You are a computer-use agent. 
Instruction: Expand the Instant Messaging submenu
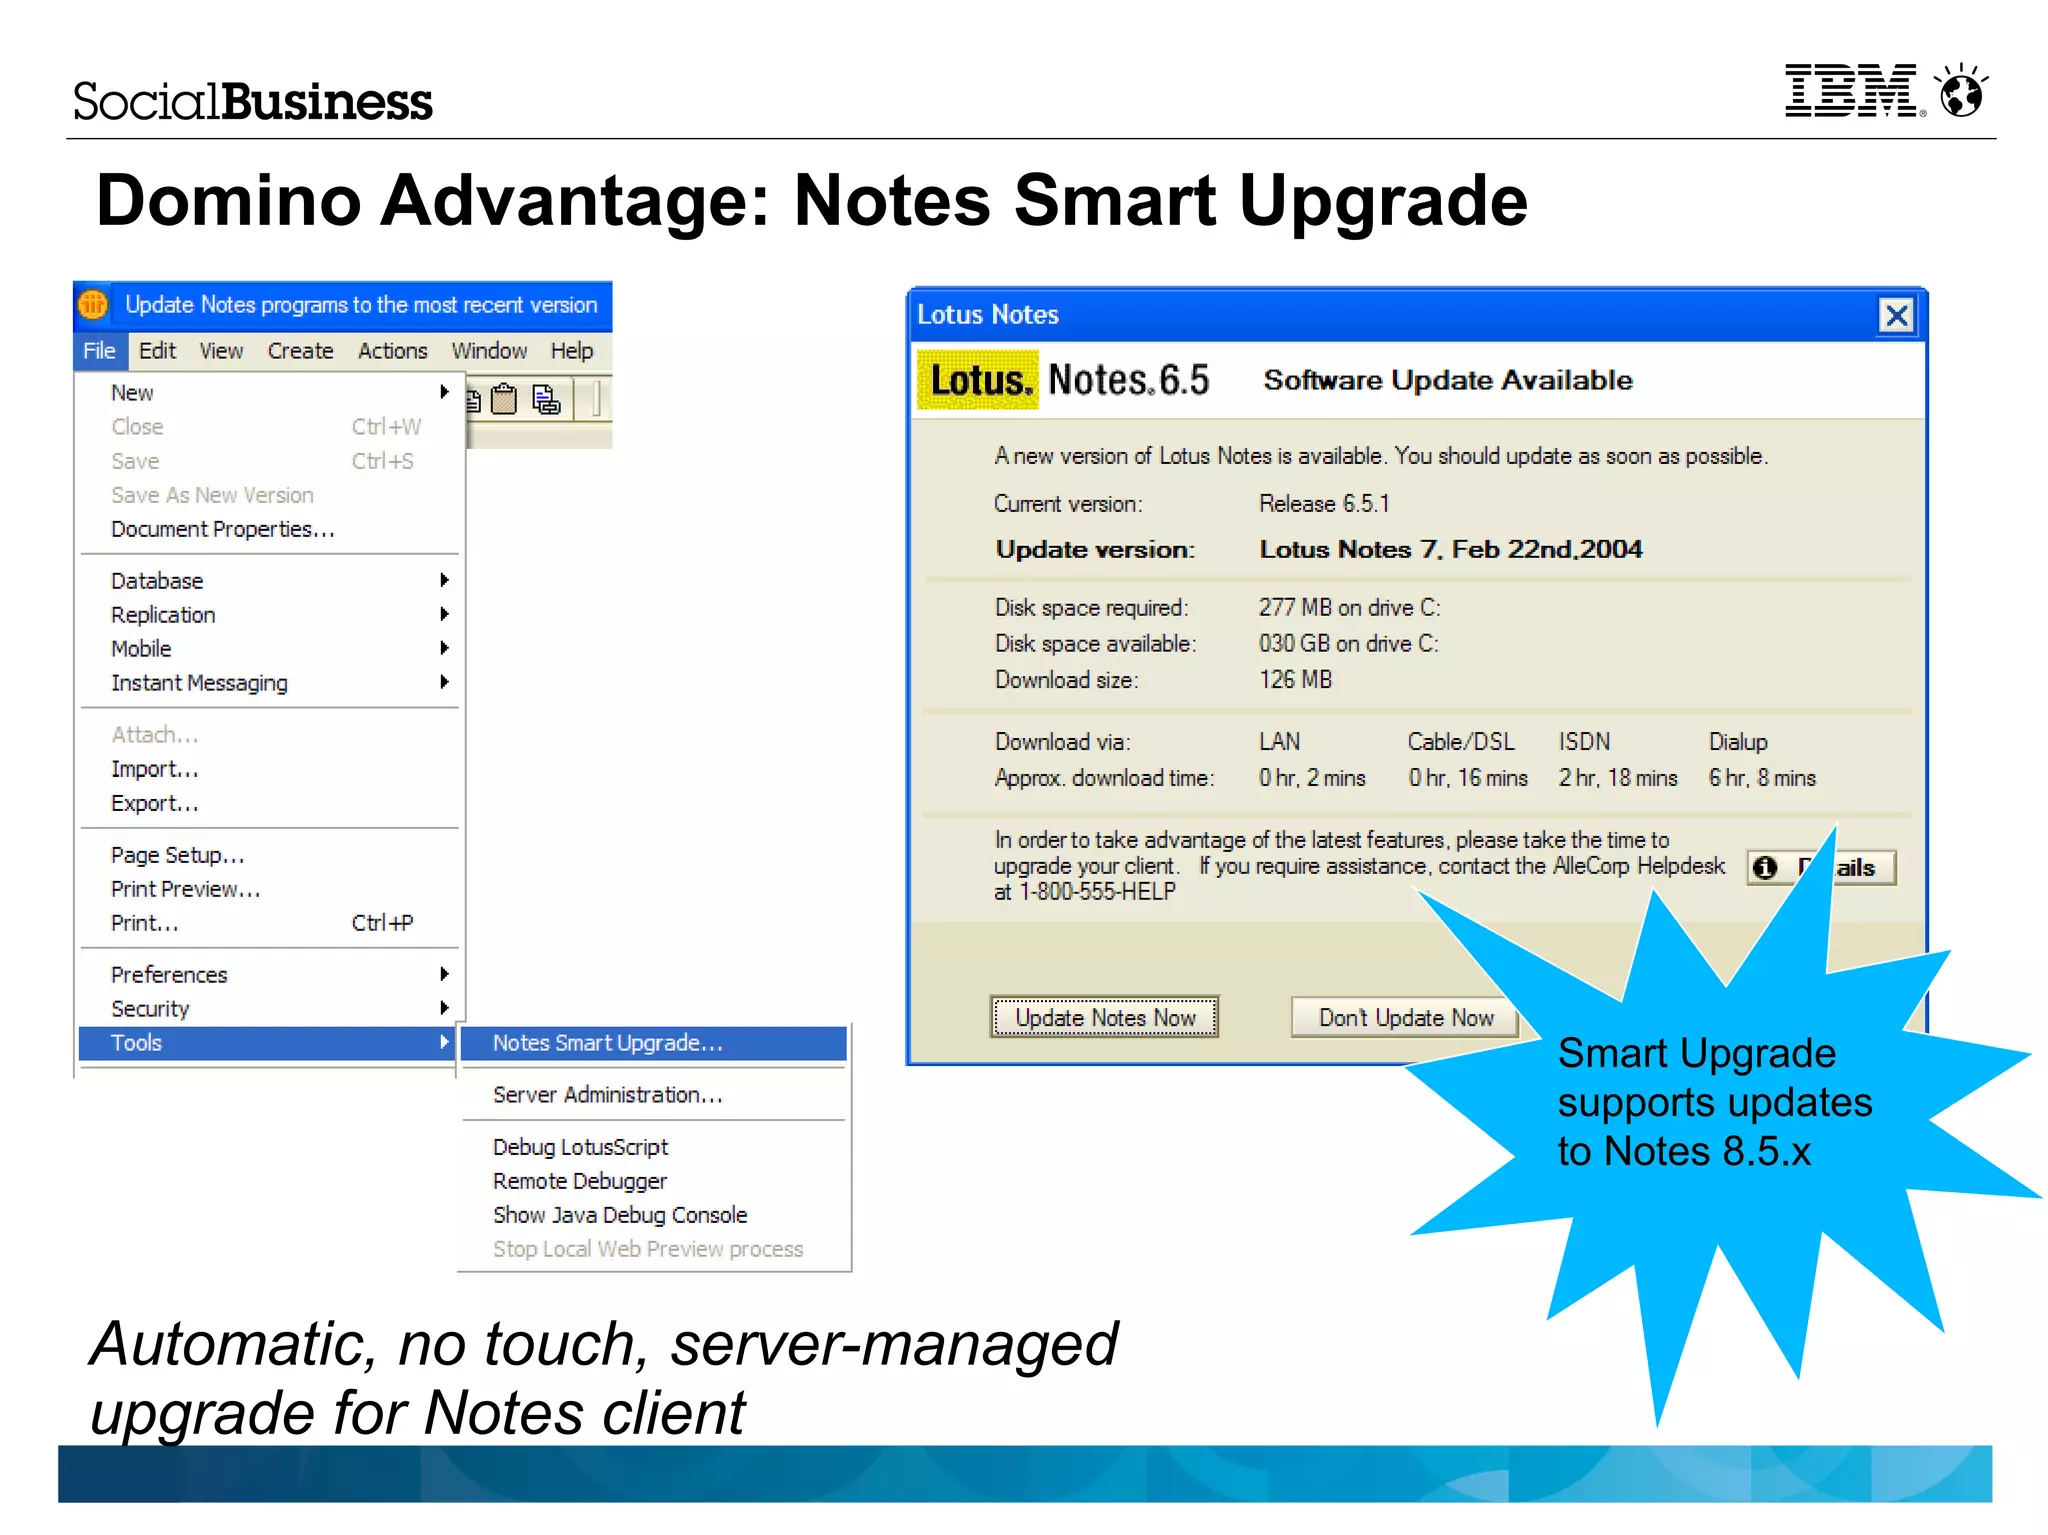coord(269,682)
